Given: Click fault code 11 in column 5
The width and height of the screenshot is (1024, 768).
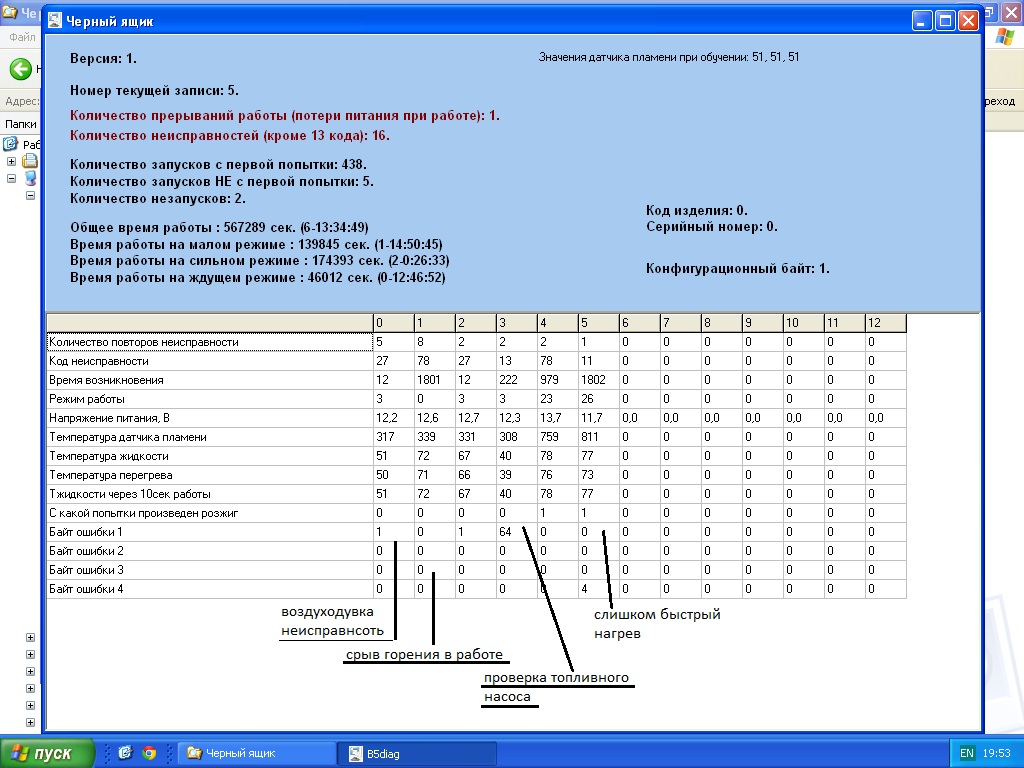Looking at the screenshot, I should [599, 361].
